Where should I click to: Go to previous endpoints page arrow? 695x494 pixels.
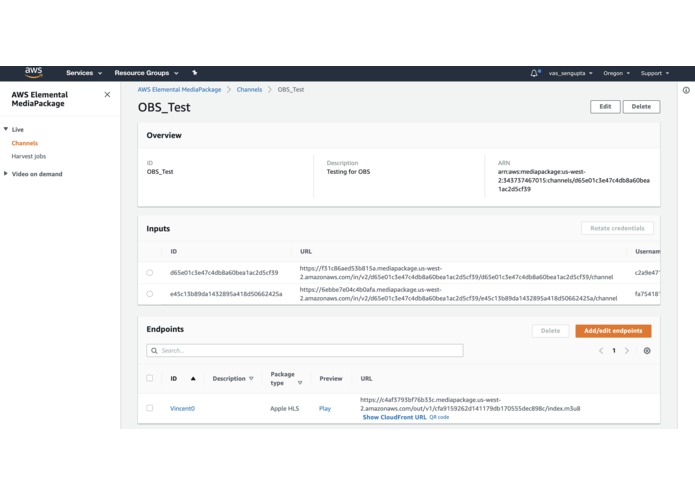pyautogui.click(x=601, y=350)
